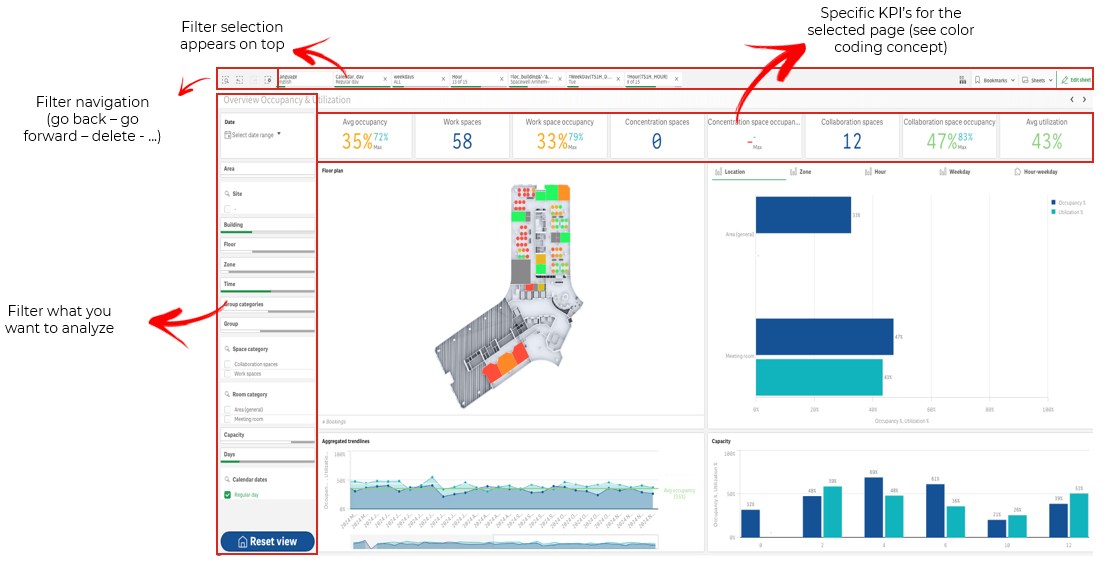Screen dimensions: 1106x570
Task: Expand the Group categories filter
Action: point(267,305)
